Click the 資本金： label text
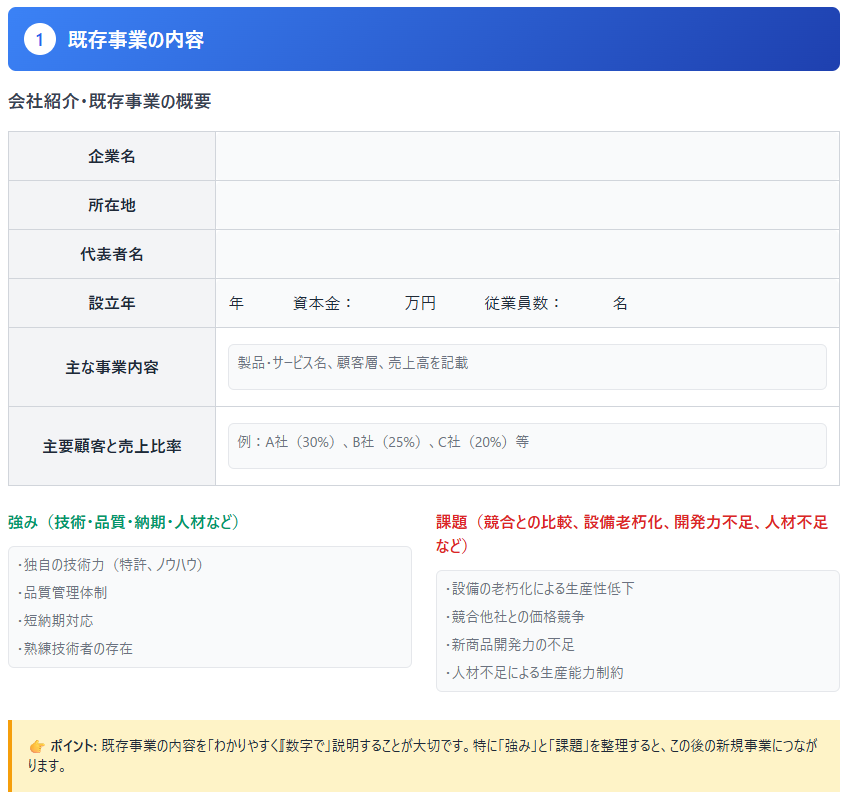This screenshot has width=849, height=804. click(323, 303)
